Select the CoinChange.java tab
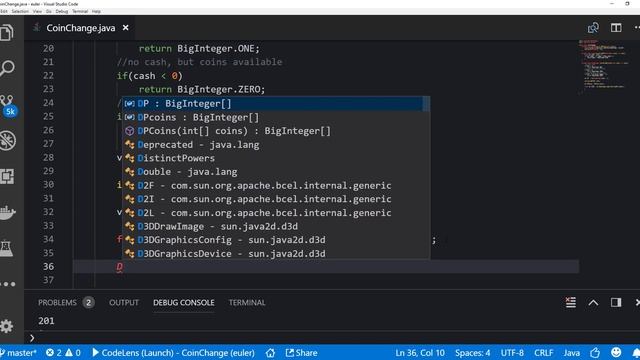Screen dimensions: 640x360 point(80,28)
